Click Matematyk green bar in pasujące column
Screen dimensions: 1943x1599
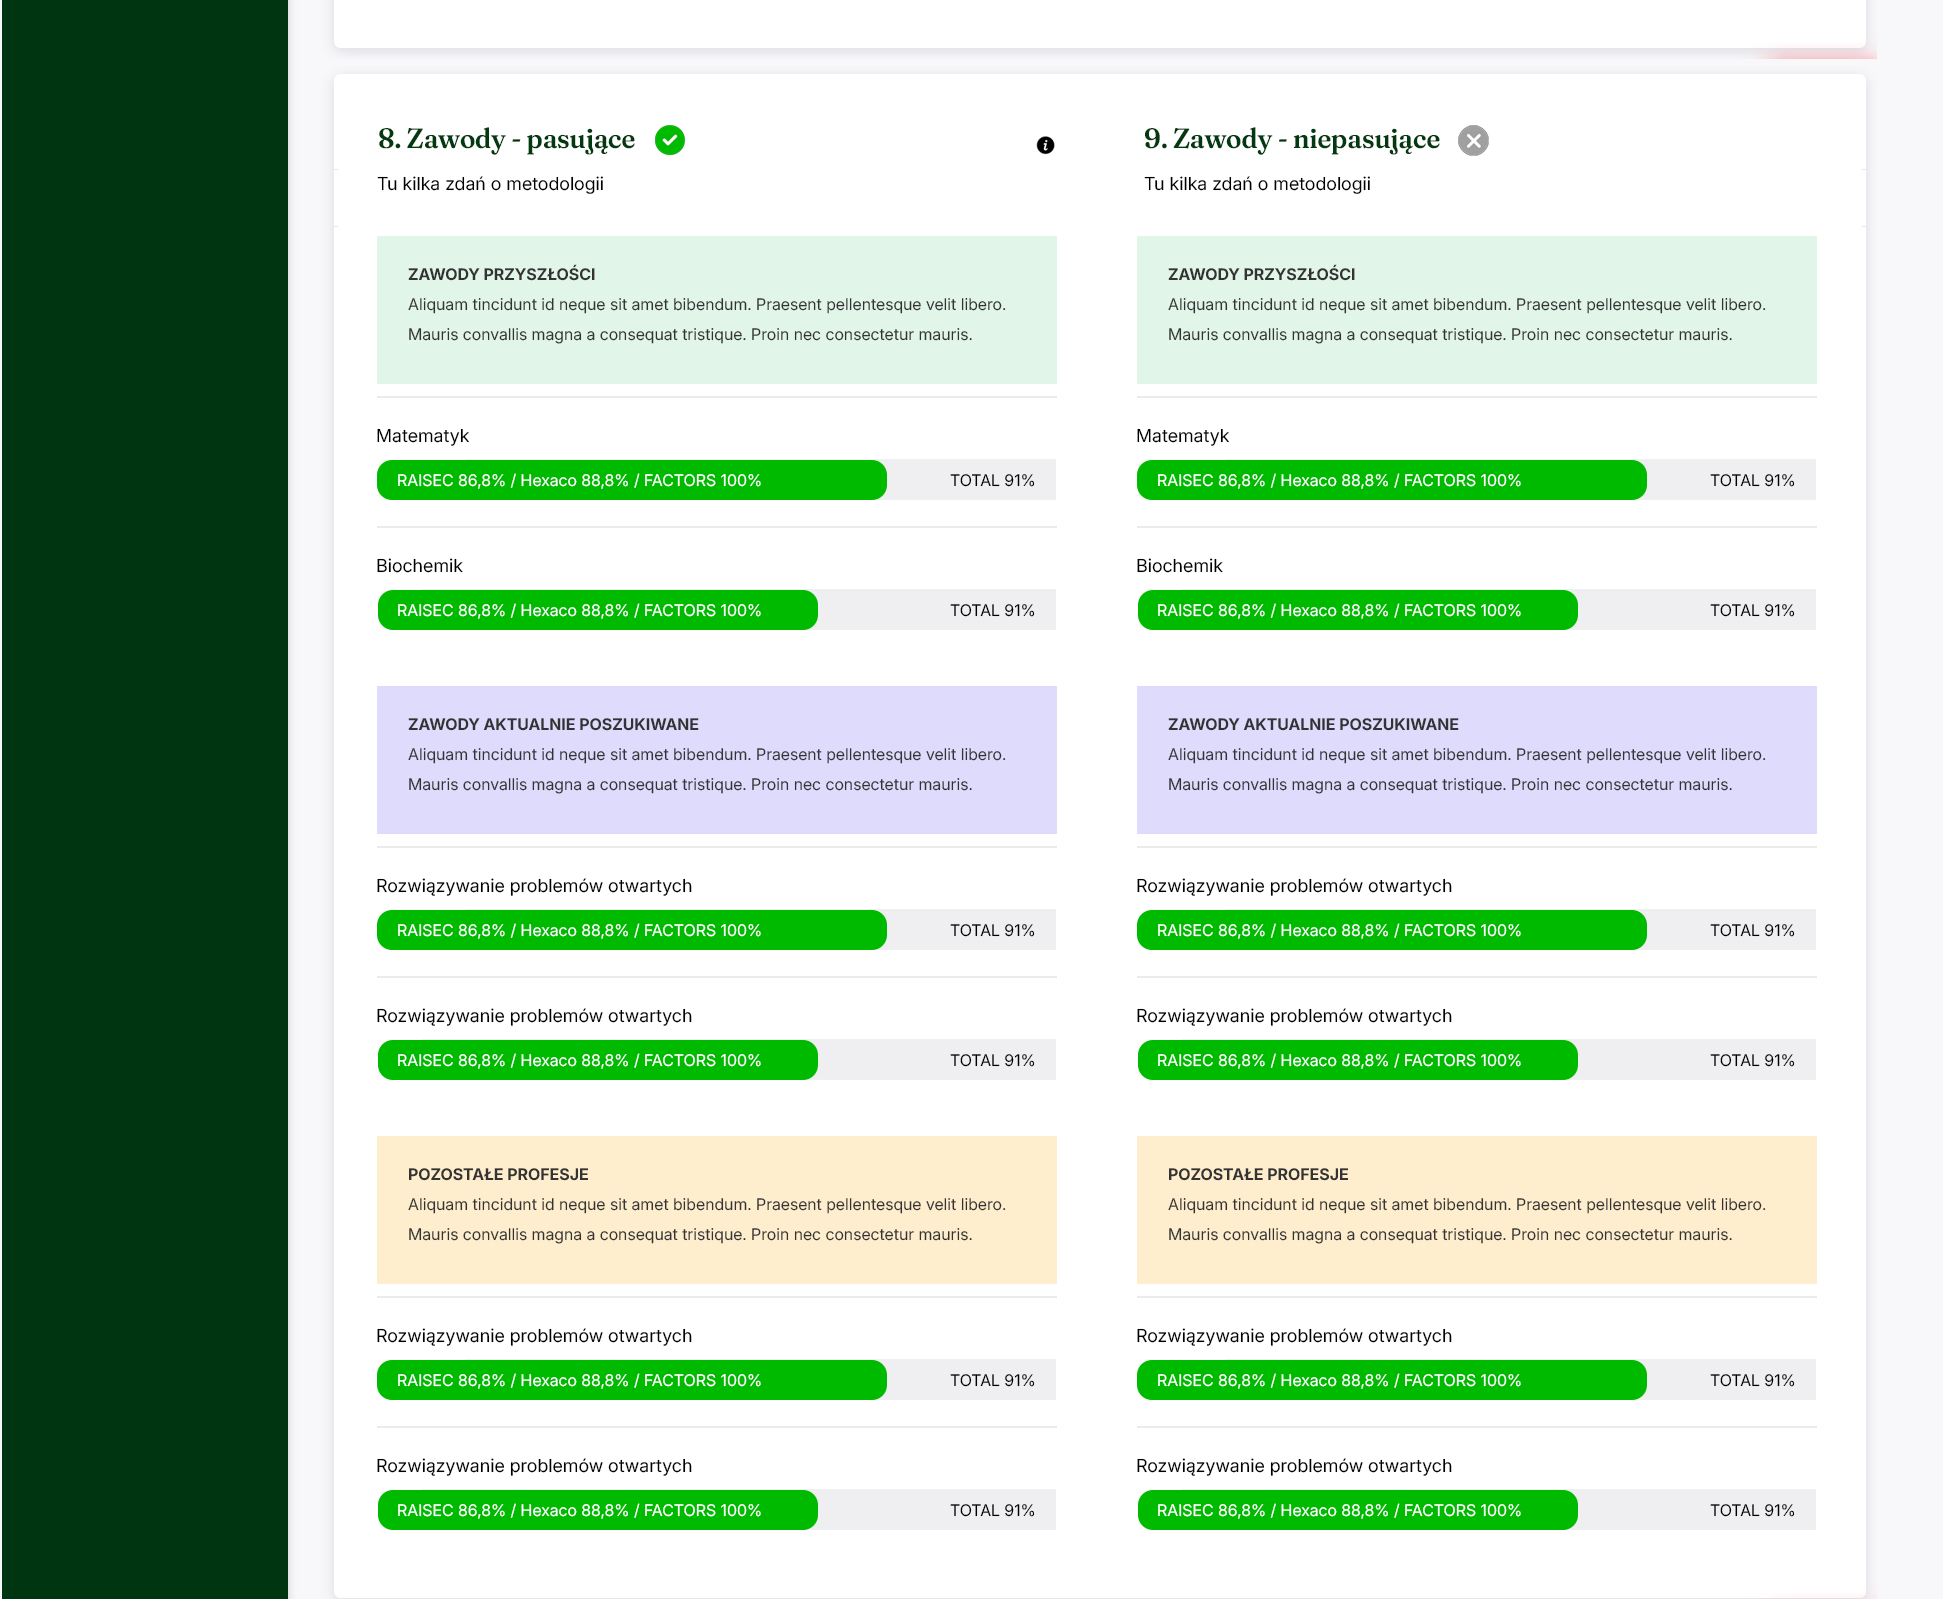(631, 480)
